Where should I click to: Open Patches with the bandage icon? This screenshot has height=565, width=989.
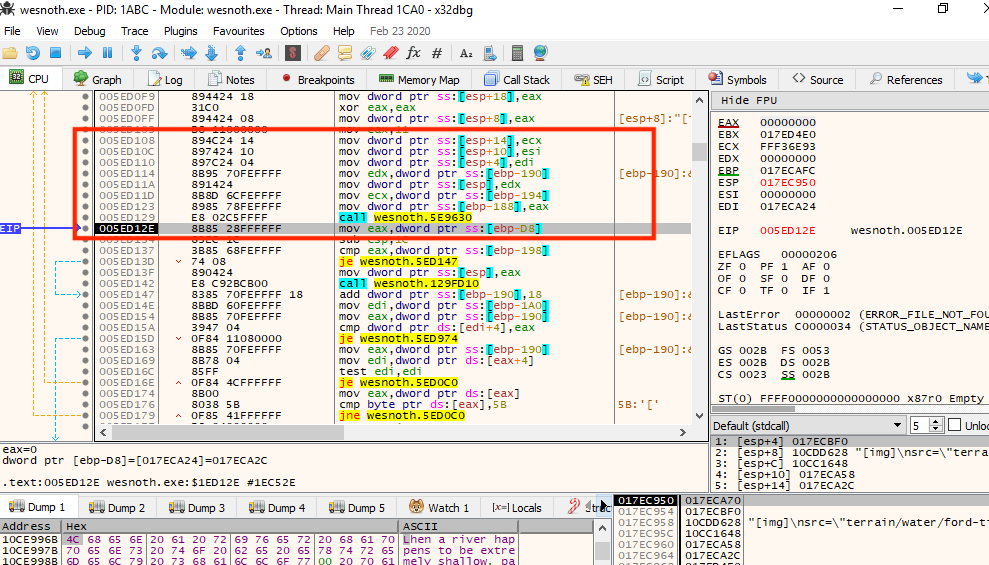tap(322, 53)
